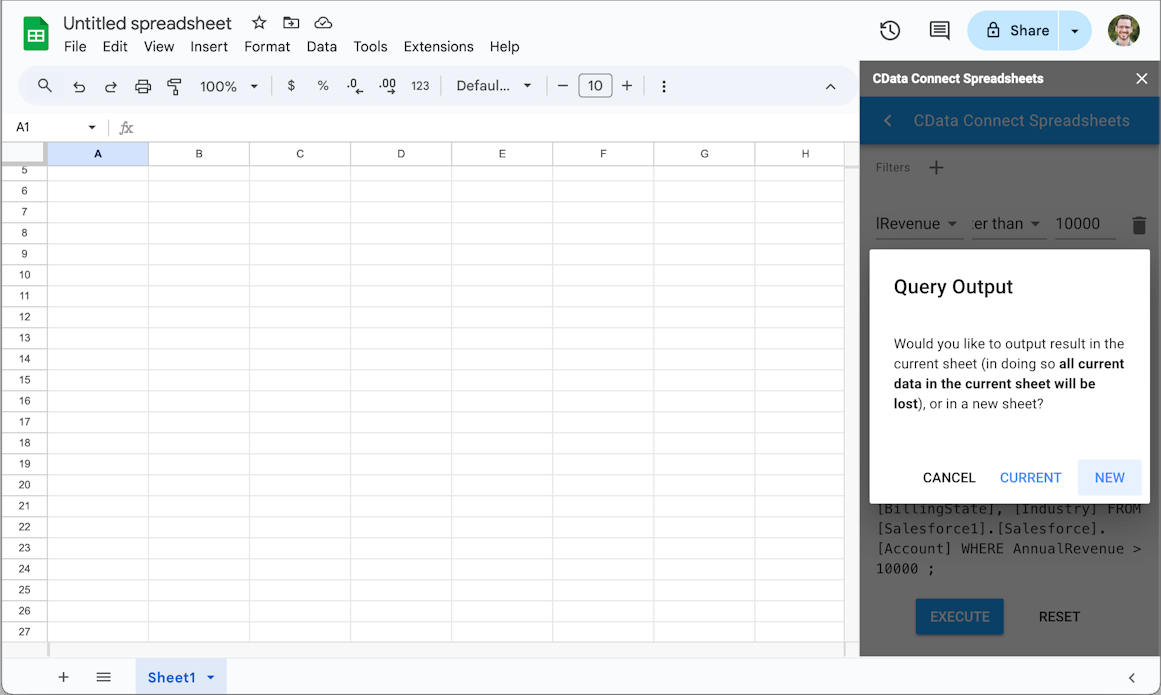Open version history clock icon
1161x695 pixels.
pos(890,31)
